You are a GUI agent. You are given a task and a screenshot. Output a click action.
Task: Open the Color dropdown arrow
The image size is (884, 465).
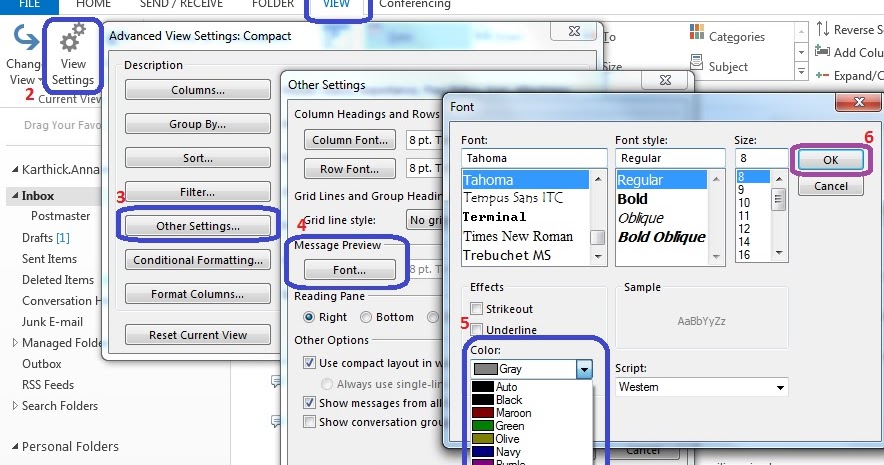(585, 369)
